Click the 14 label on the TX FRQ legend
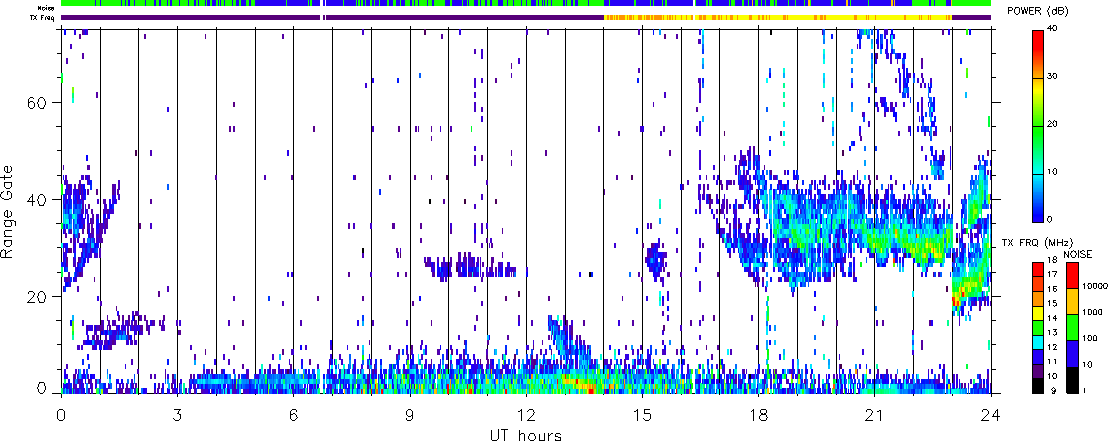 click(1052, 318)
